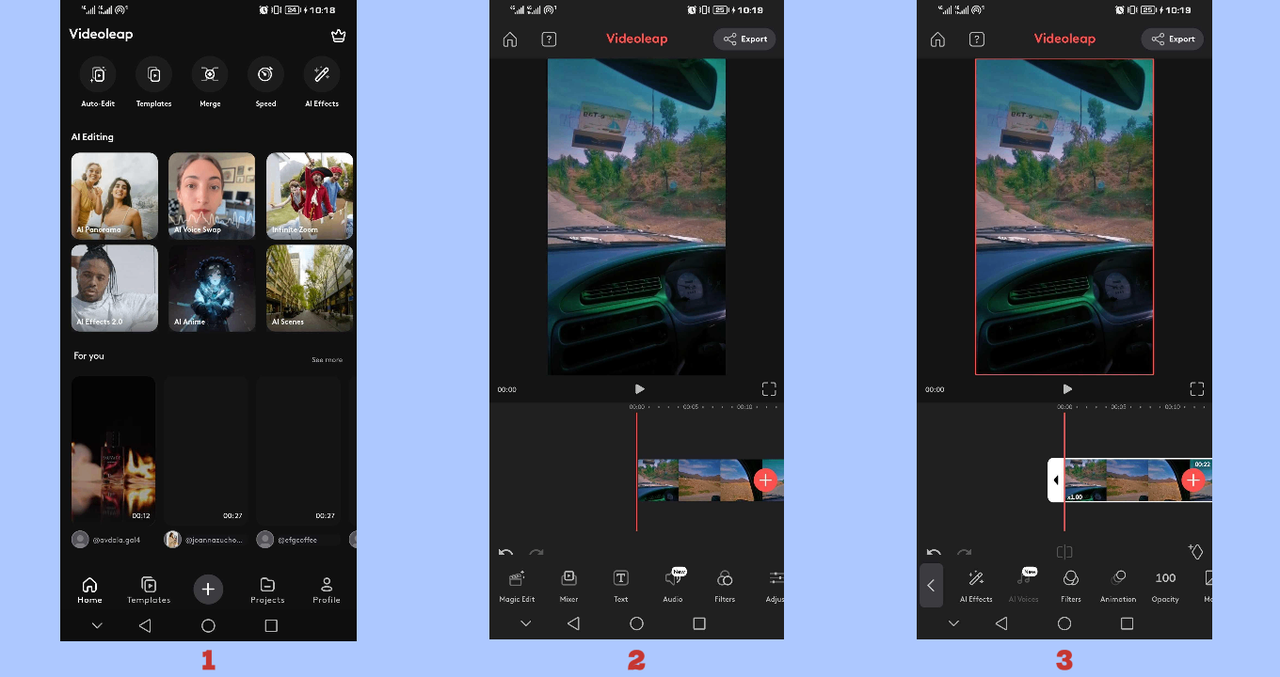Open the AI Panorama card

(x=114, y=196)
